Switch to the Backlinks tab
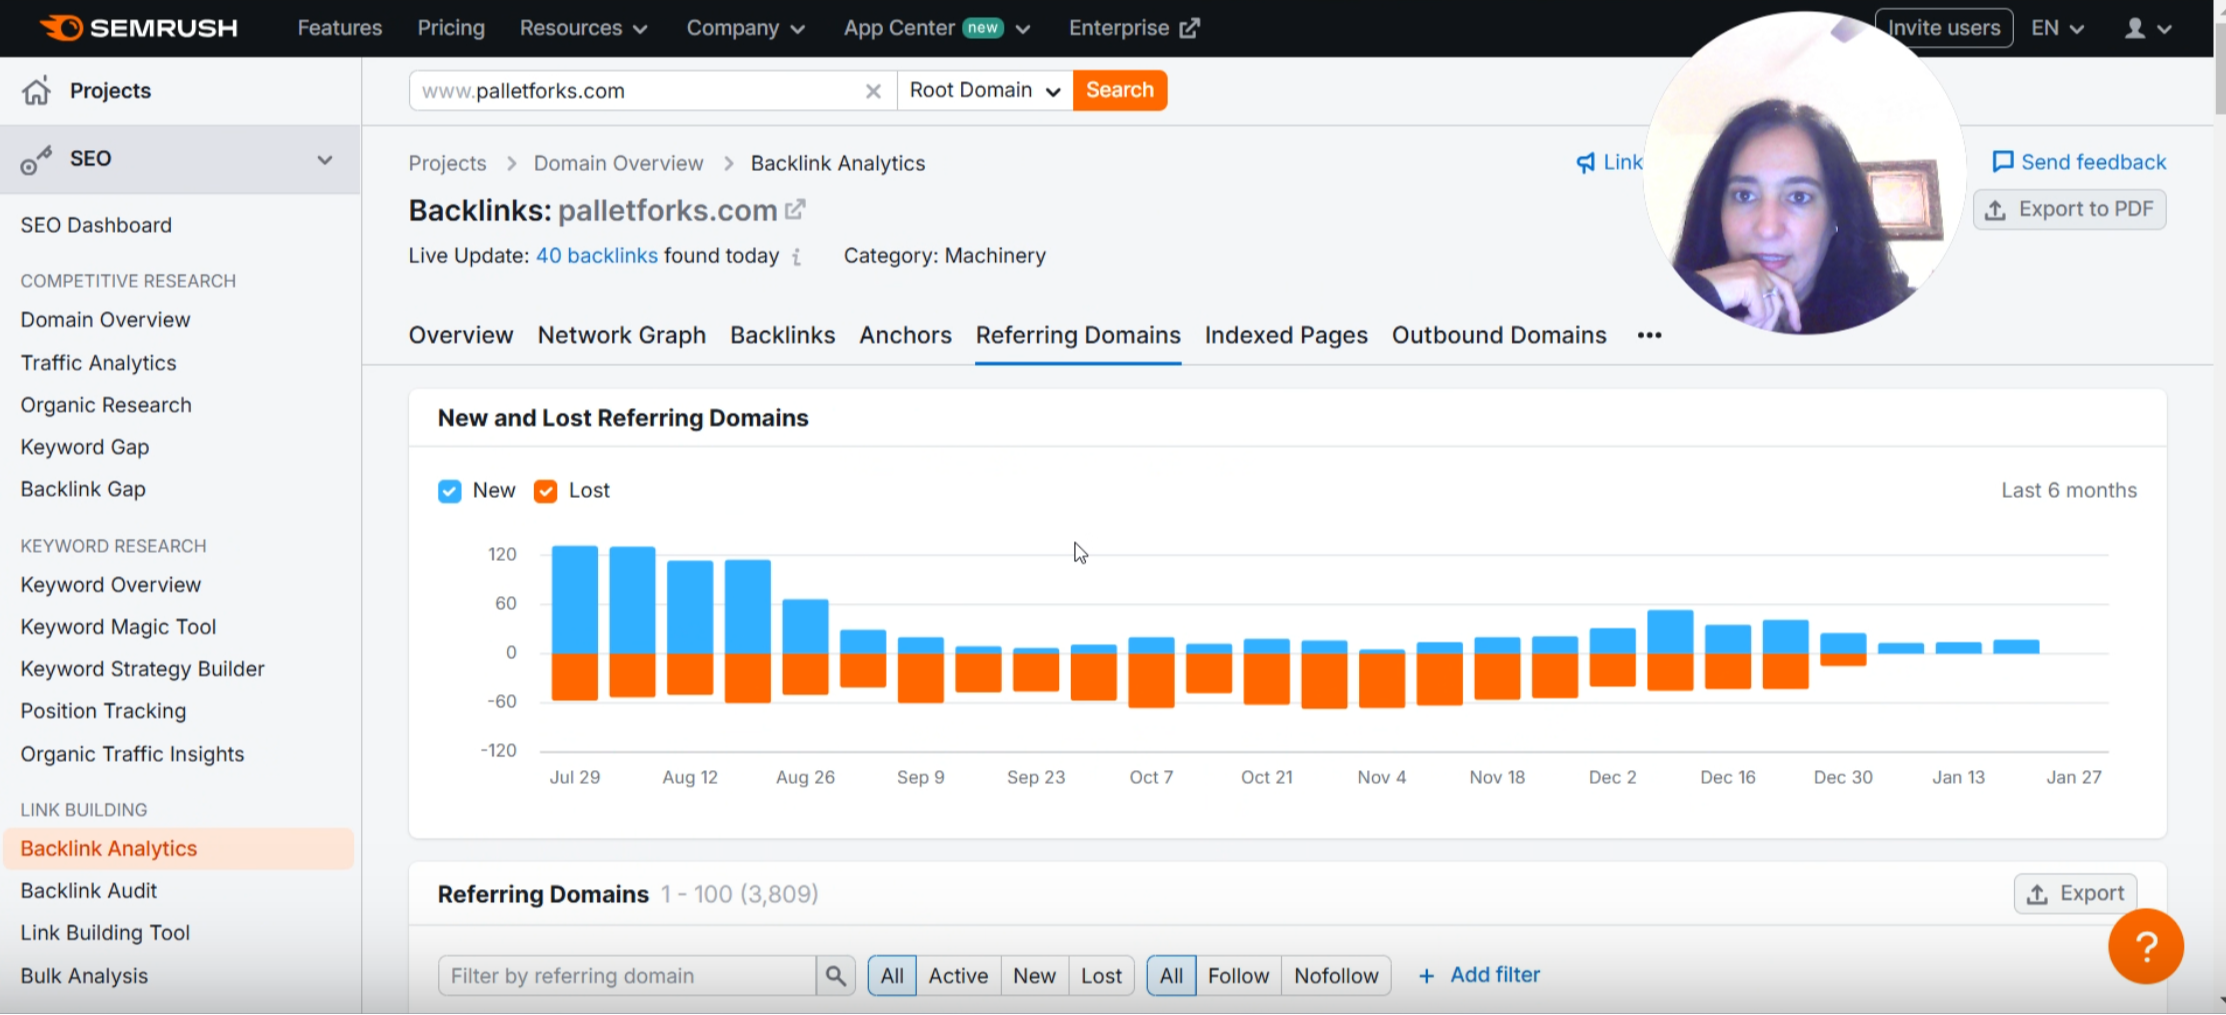Image resolution: width=2226 pixels, height=1015 pixels. pos(783,336)
